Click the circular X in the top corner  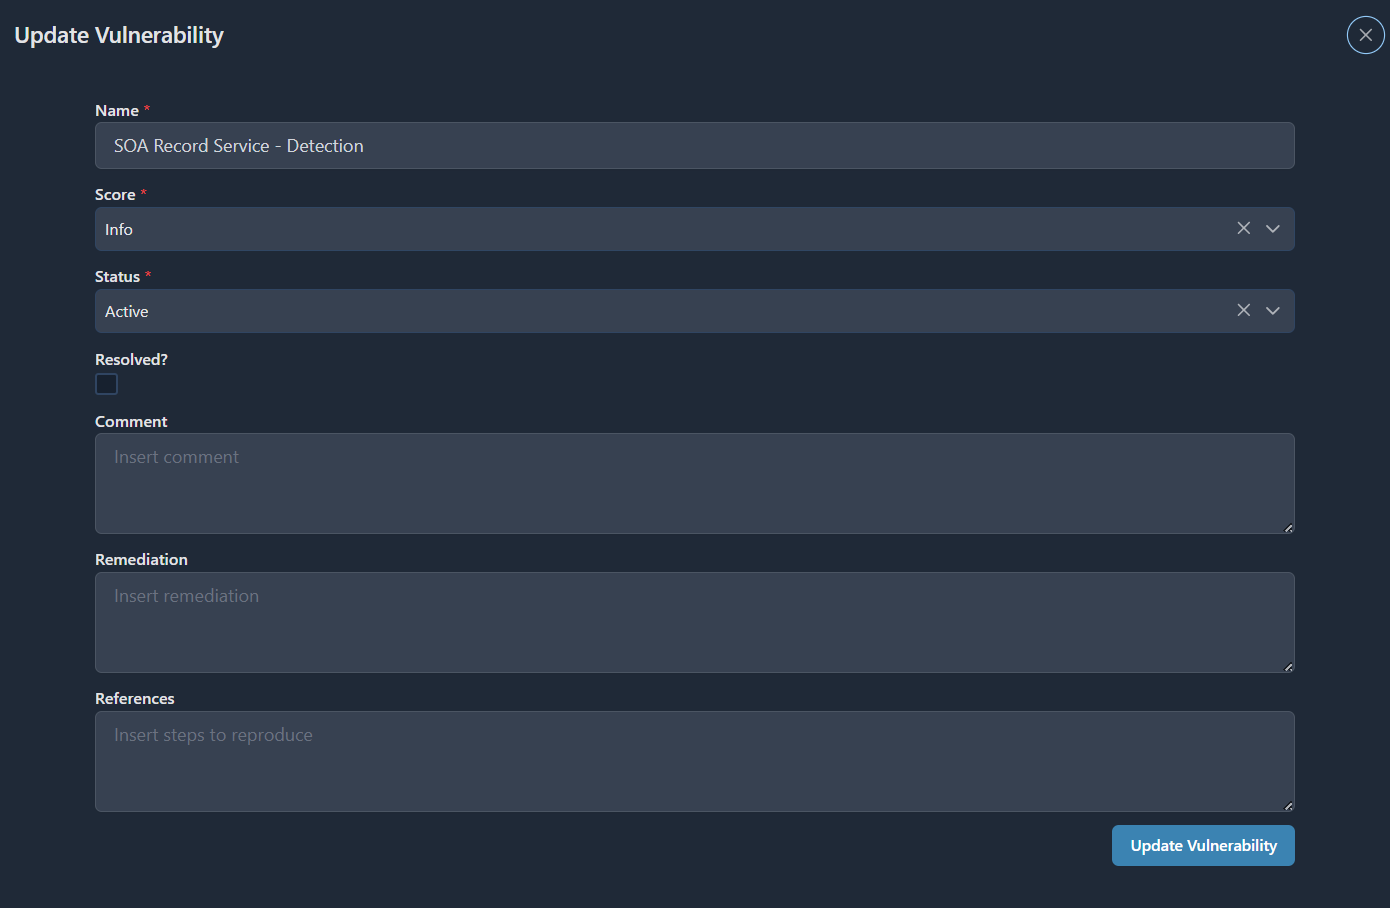click(x=1365, y=35)
